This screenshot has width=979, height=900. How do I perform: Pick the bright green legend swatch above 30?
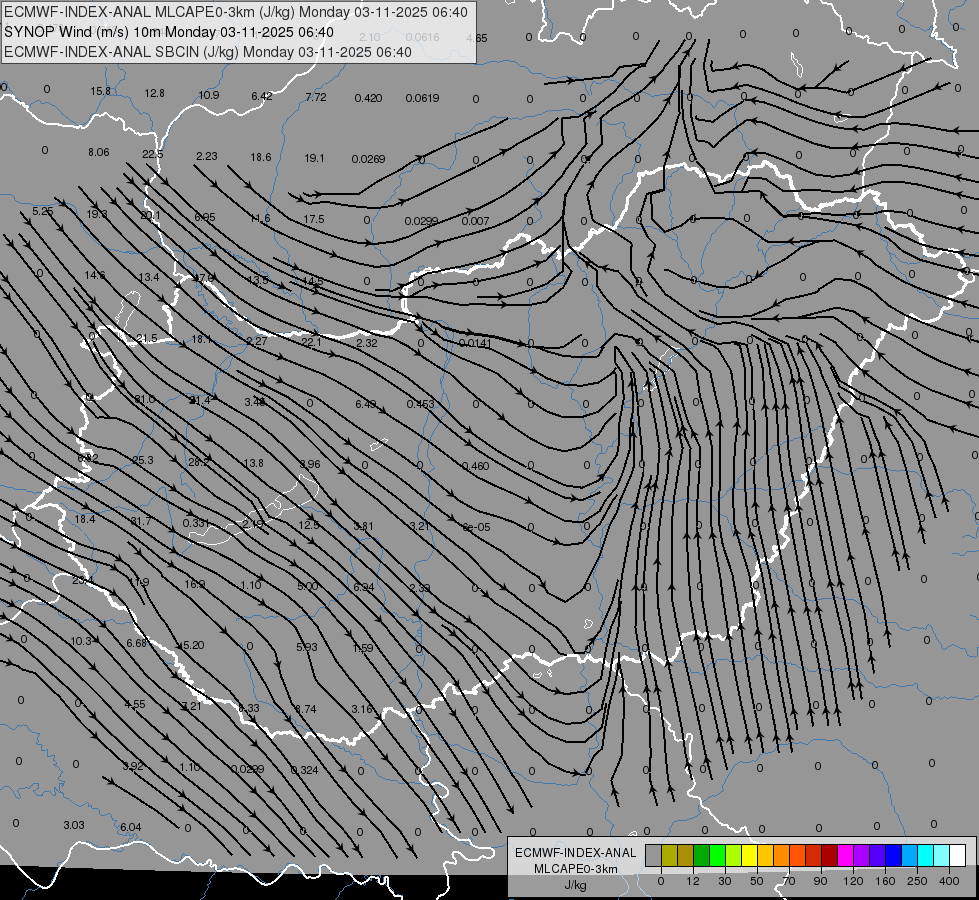pos(718,855)
